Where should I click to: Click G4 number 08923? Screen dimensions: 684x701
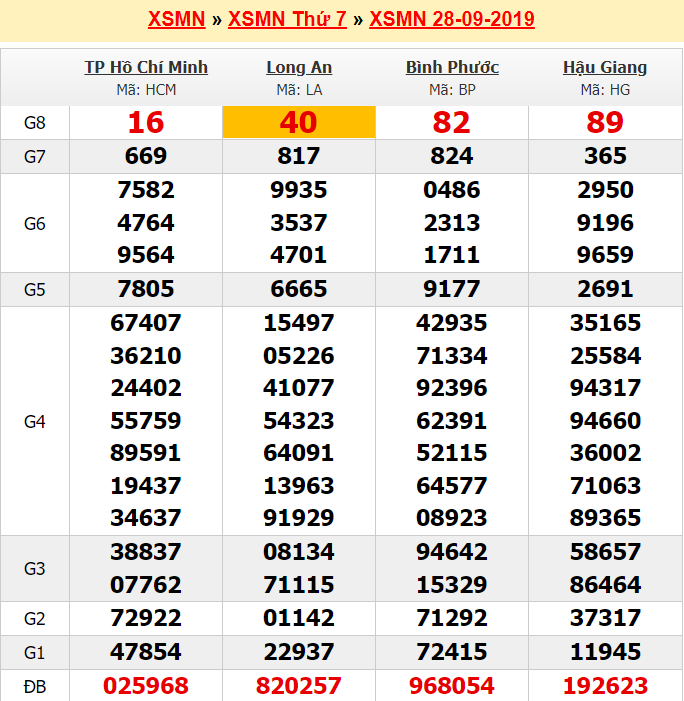tap(452, 518)
